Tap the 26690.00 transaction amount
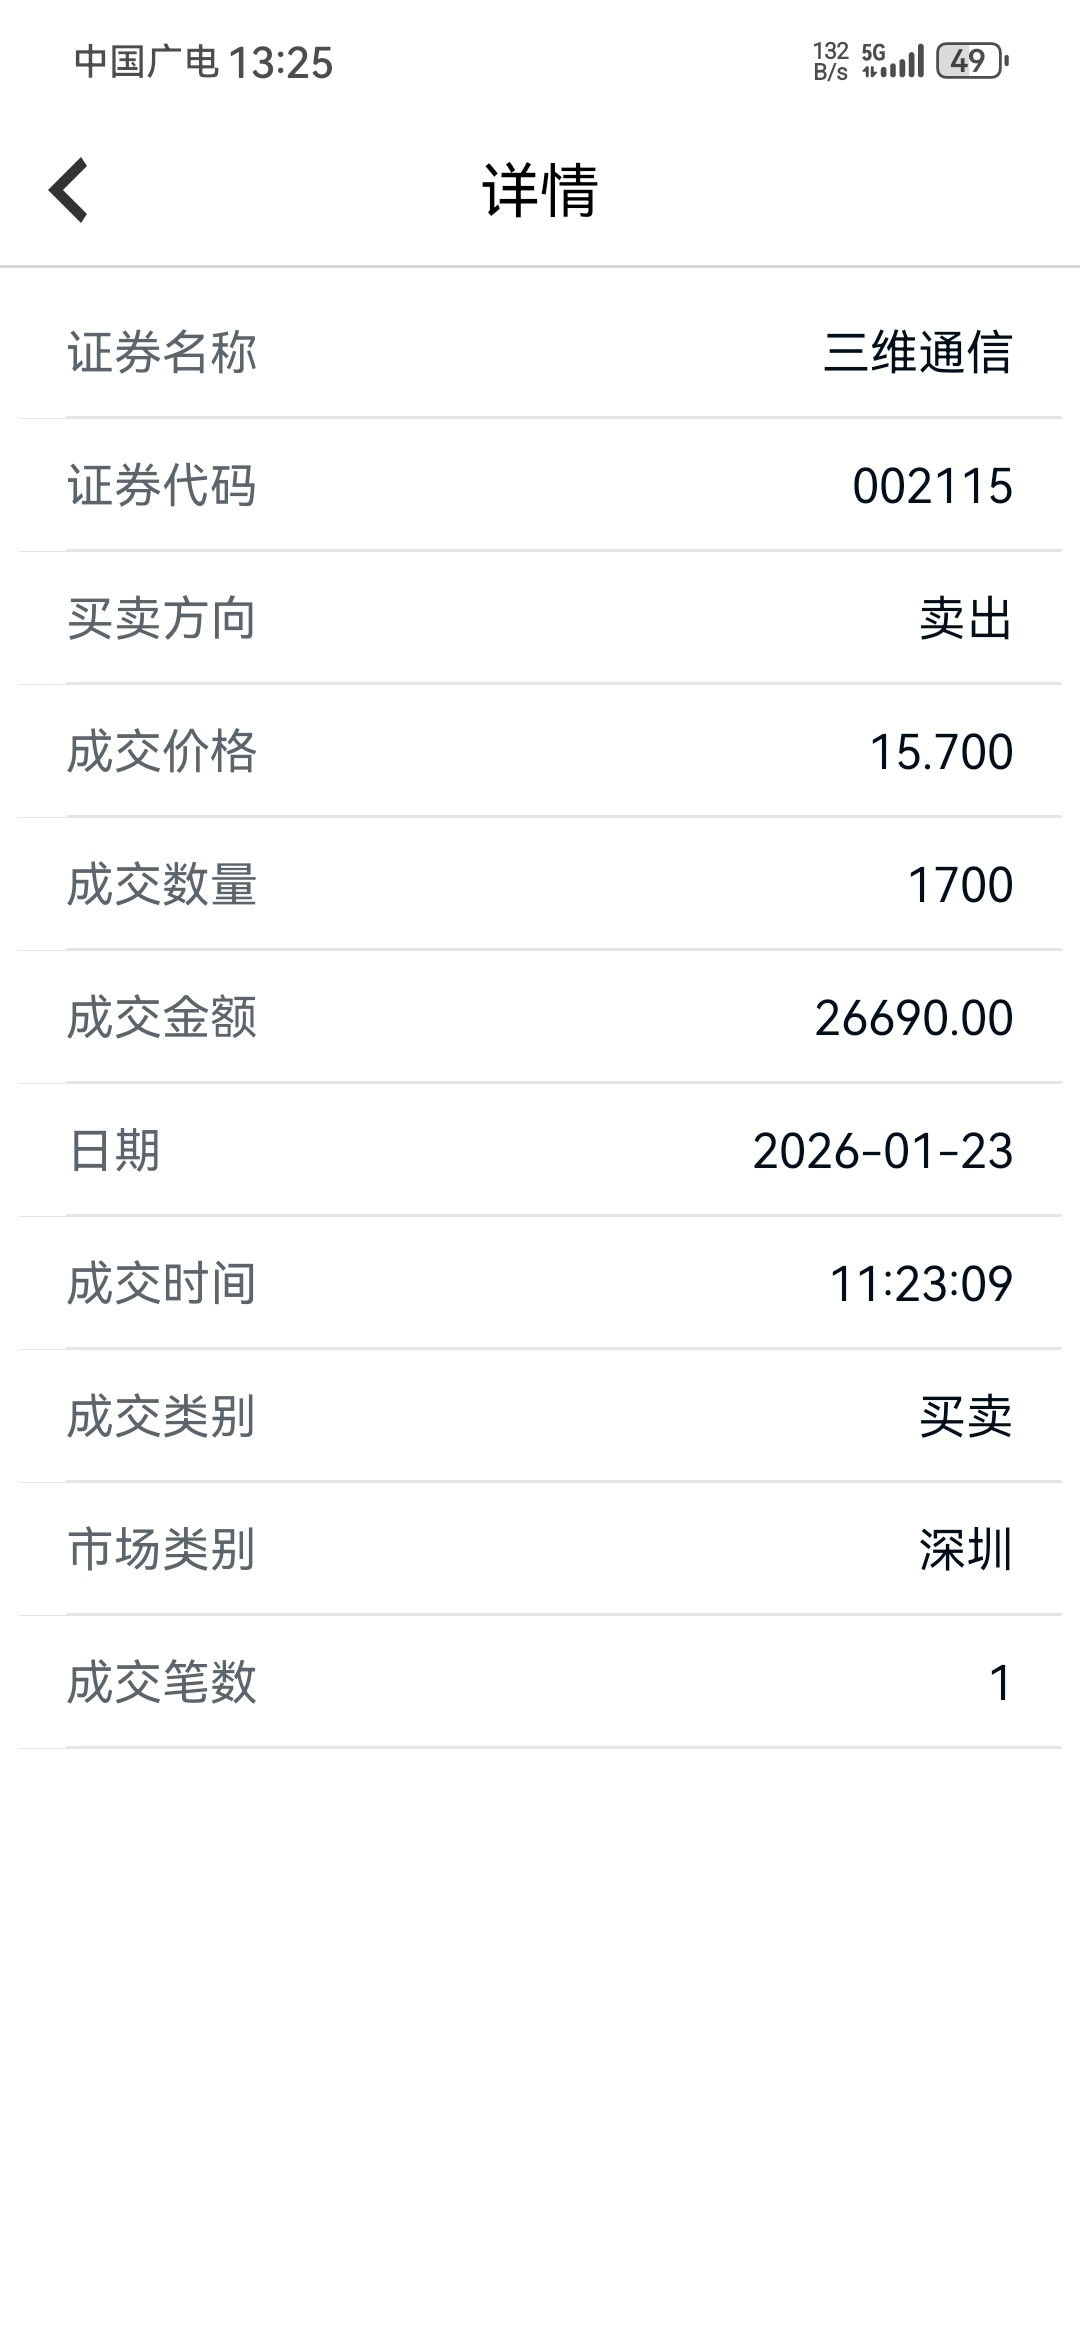This screenshot has height=2340, width=1080. (x=914, y=1018)
